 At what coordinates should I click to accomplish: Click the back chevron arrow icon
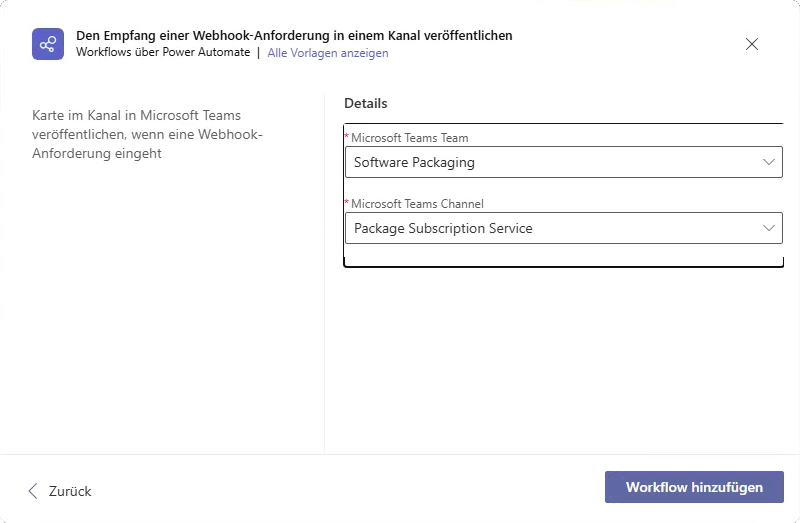point(33,490)
